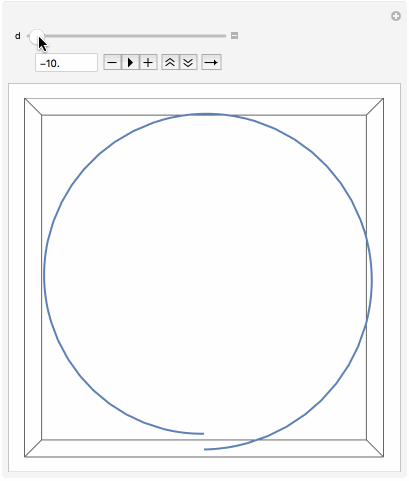The image size is (409, 481).
Task: Click the upper inner end of the blue curve
Action: (x=203, y=434)
